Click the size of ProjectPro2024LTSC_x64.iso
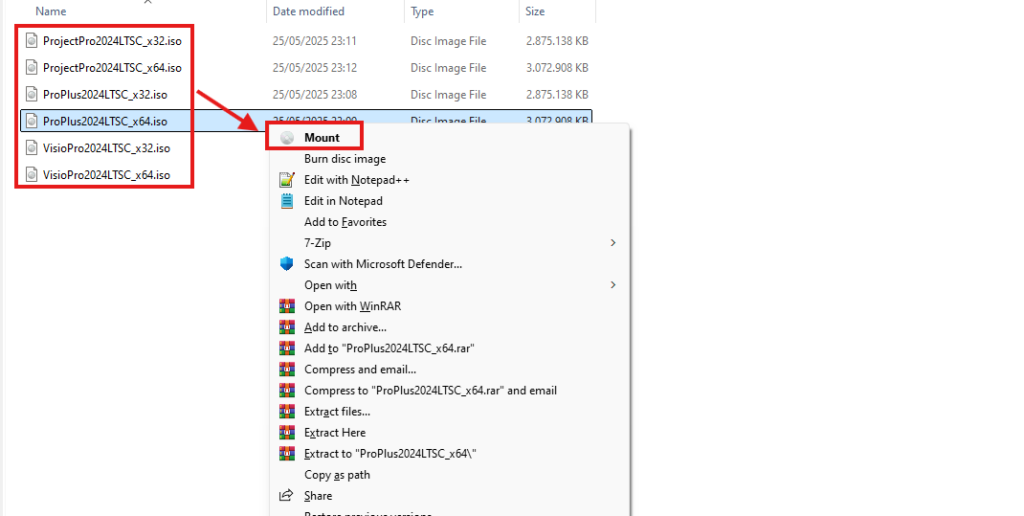The height and width of the screenshot is (516, 1024). pos(557,67)
